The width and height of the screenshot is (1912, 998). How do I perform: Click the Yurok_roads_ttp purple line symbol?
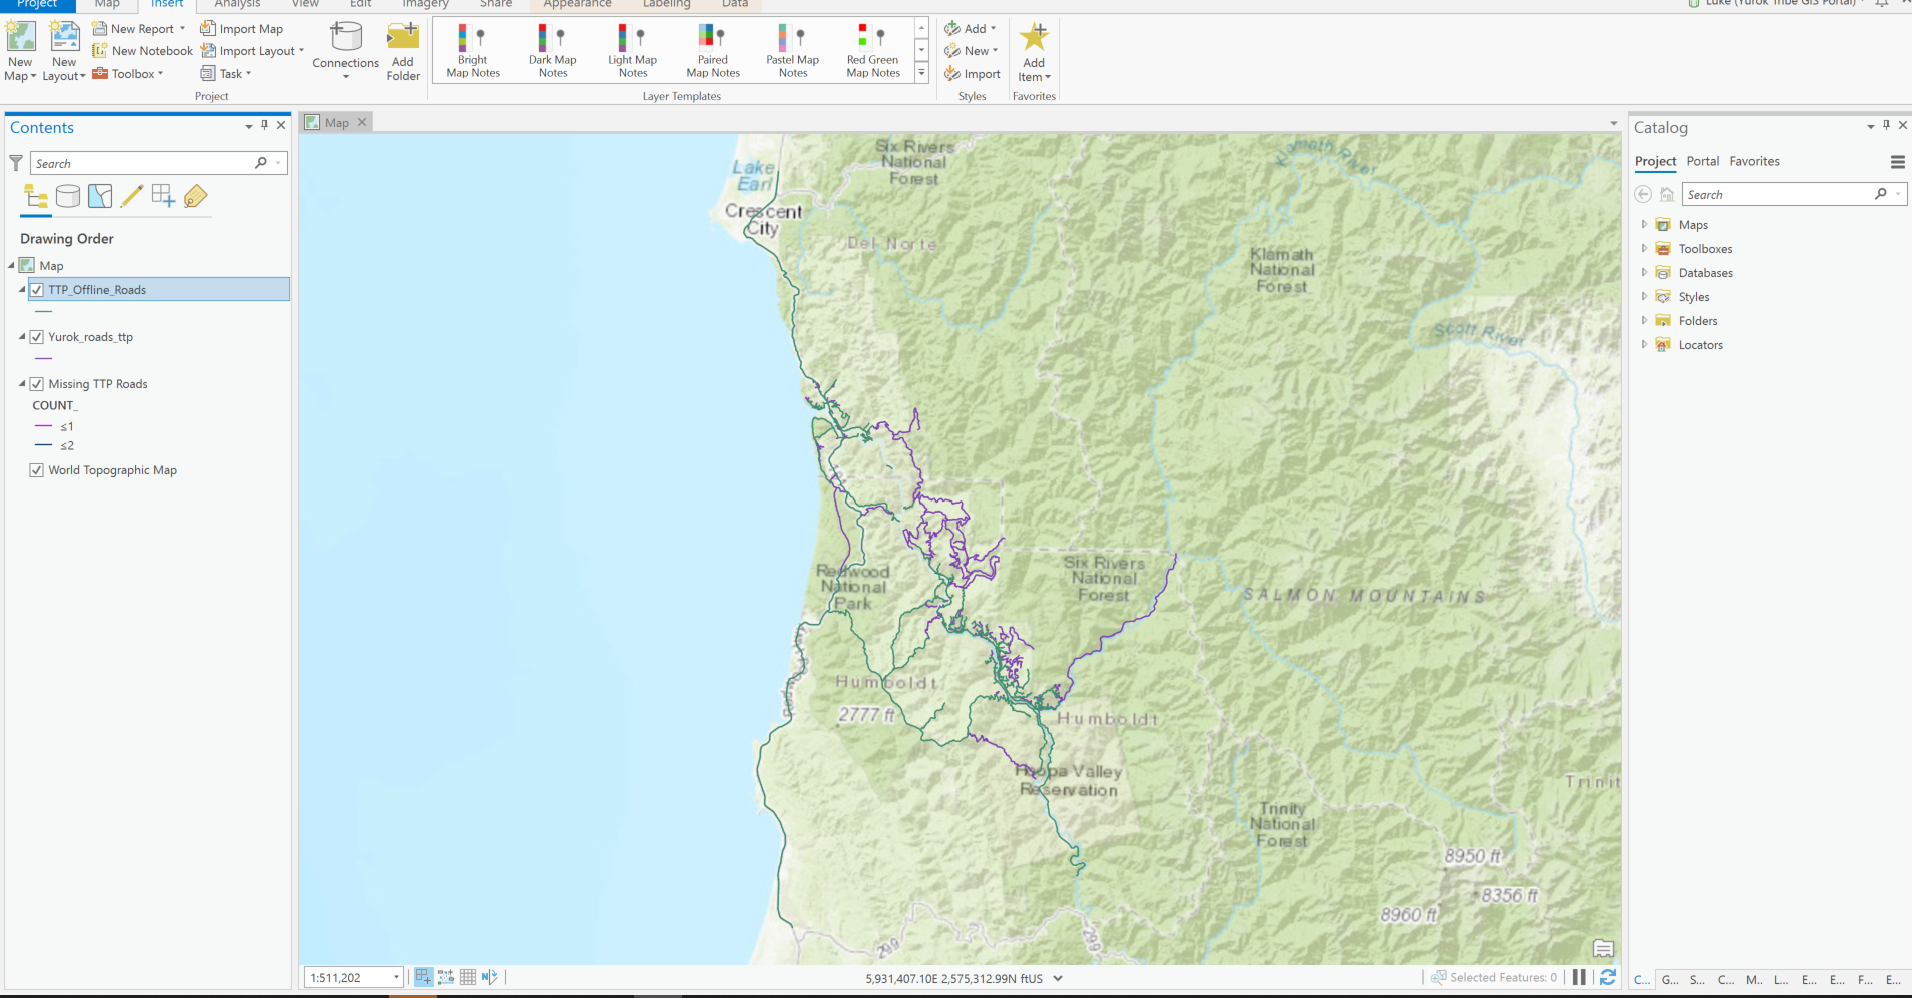43,358
